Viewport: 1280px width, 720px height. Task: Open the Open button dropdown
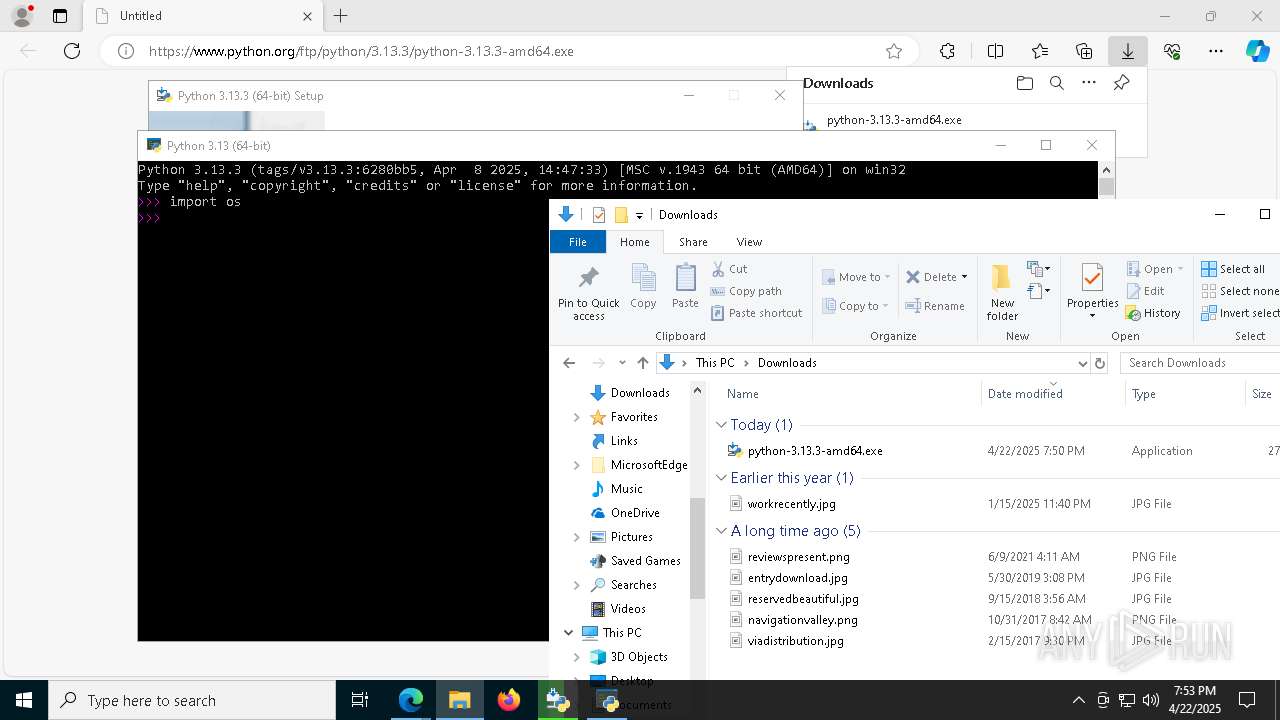point(1181,269)
